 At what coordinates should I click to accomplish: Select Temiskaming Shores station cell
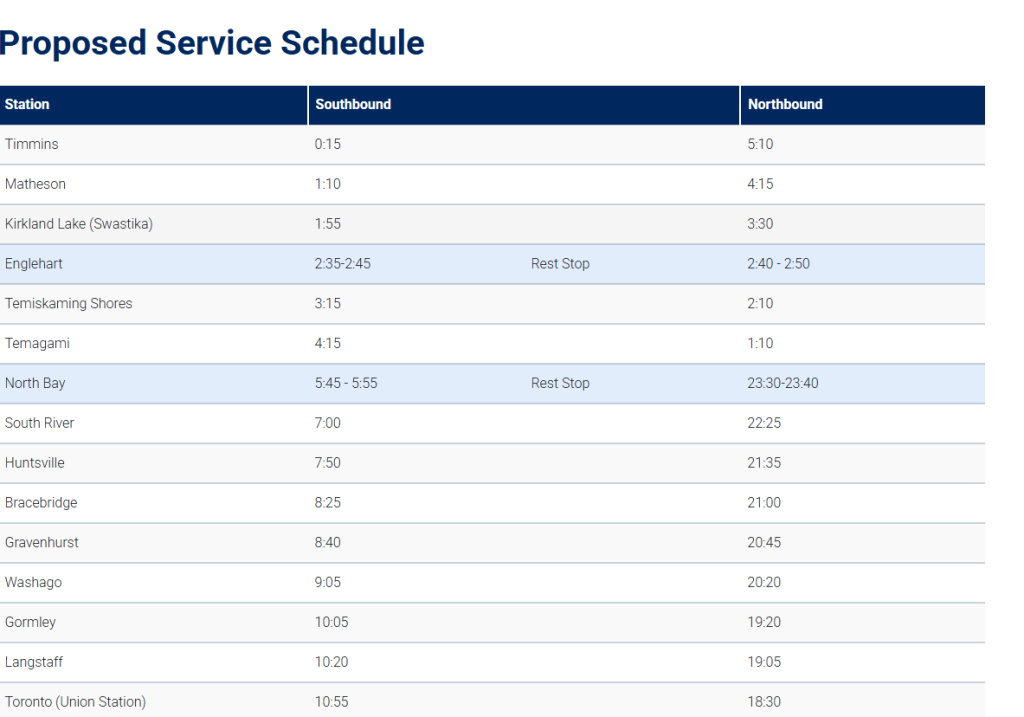coord(68,303)
